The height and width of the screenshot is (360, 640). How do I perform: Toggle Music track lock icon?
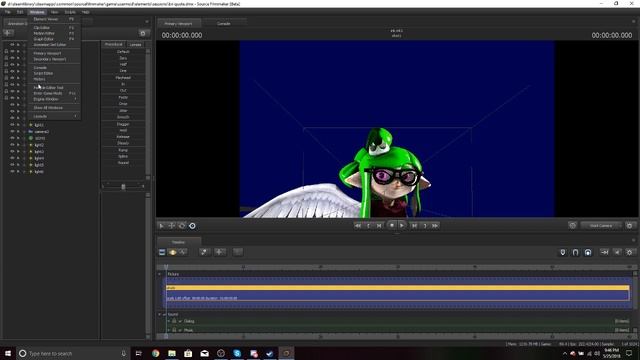174,330
